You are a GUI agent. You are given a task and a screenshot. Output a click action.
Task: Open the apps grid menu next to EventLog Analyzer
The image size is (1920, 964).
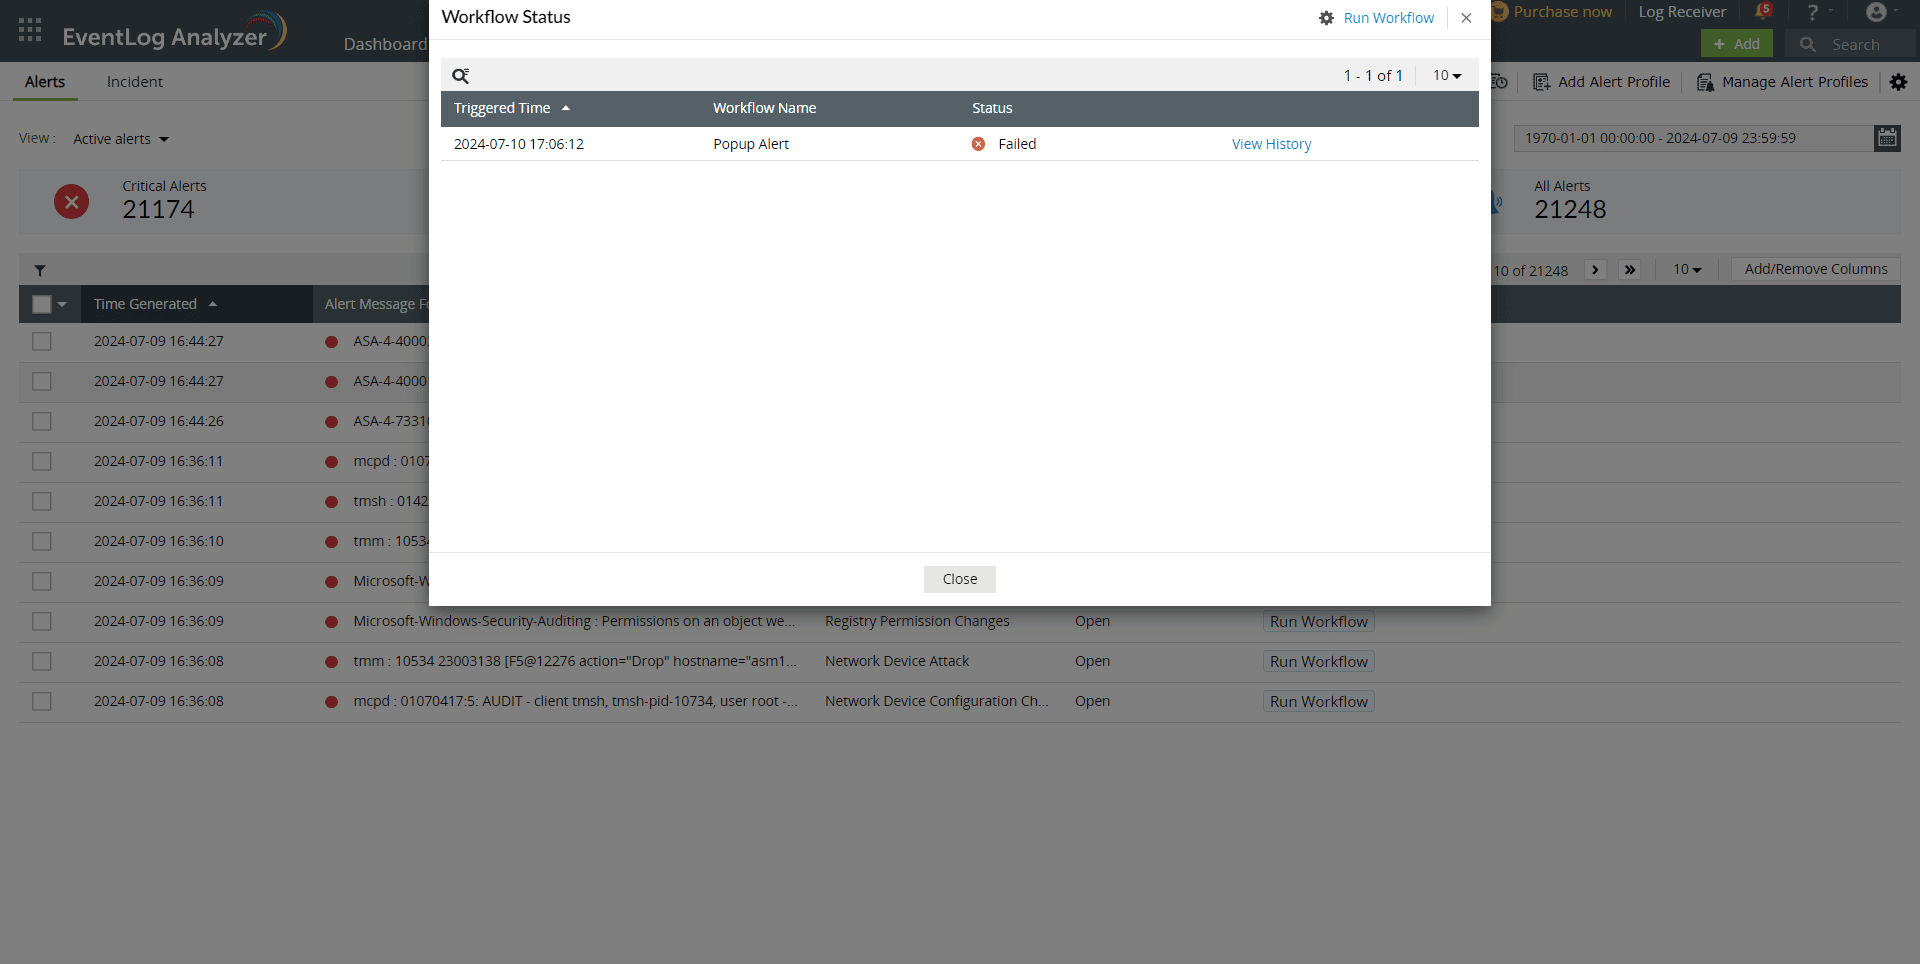(x=30, y=30)
